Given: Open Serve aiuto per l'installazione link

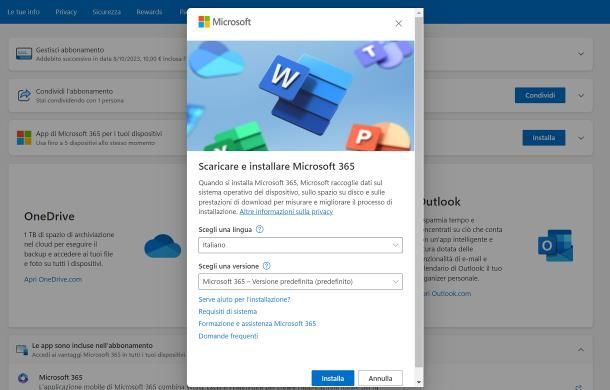Looking at the screenshot, I should pyautogui.click(x=244, y=299).
